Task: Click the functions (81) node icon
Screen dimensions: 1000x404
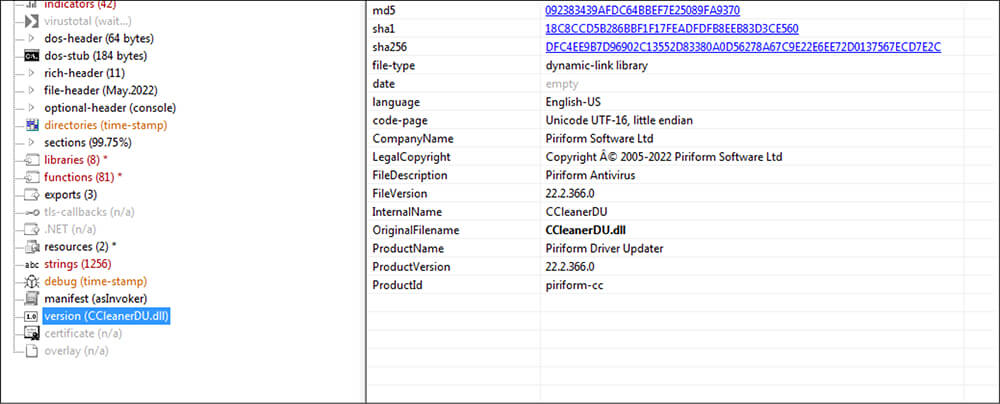Action: coord(31,177)
